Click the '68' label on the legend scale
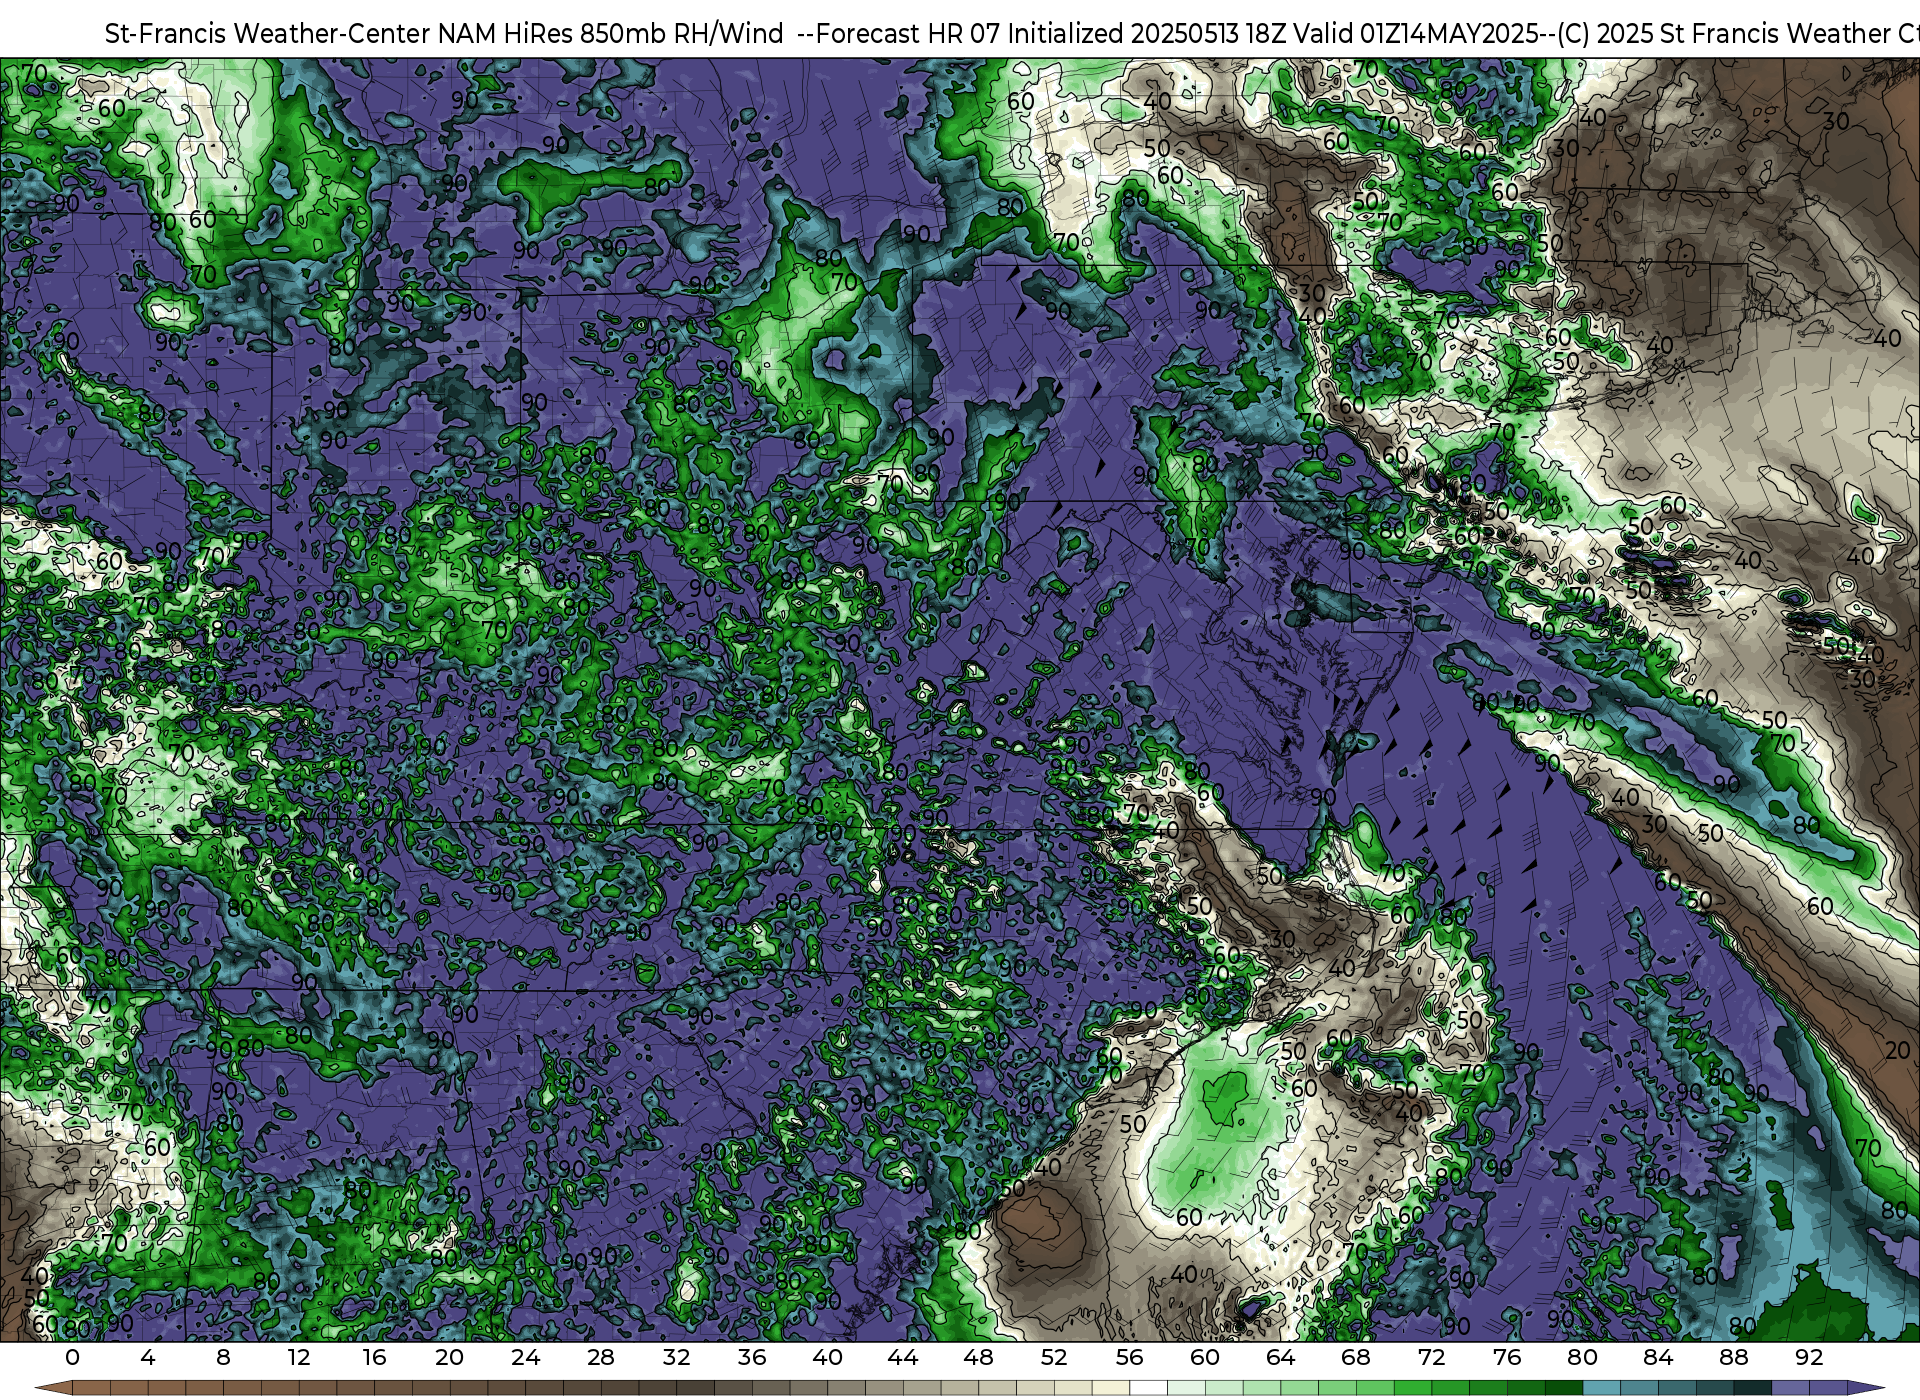 point(1356,1357)
